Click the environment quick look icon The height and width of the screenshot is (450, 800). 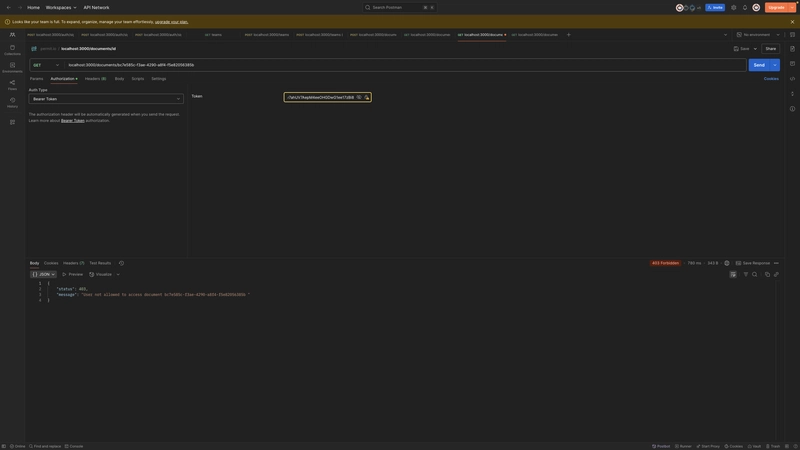[x=792, y=35]
